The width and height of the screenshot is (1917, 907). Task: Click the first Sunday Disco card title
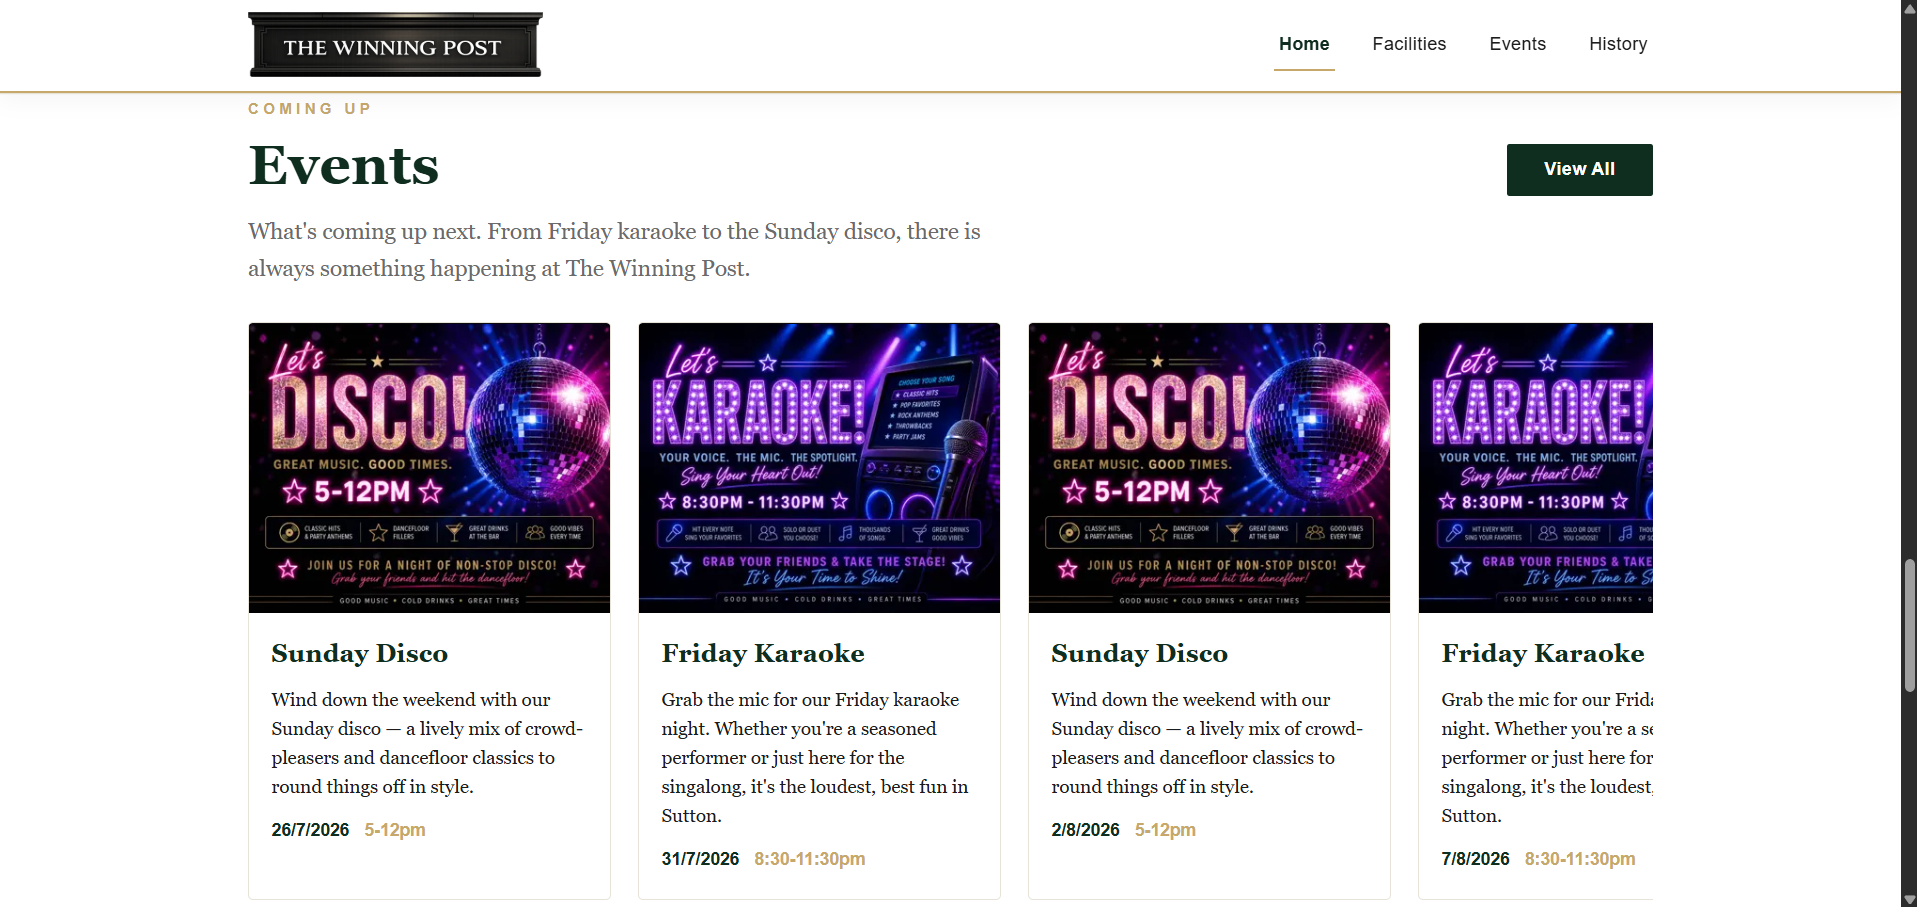360,653
